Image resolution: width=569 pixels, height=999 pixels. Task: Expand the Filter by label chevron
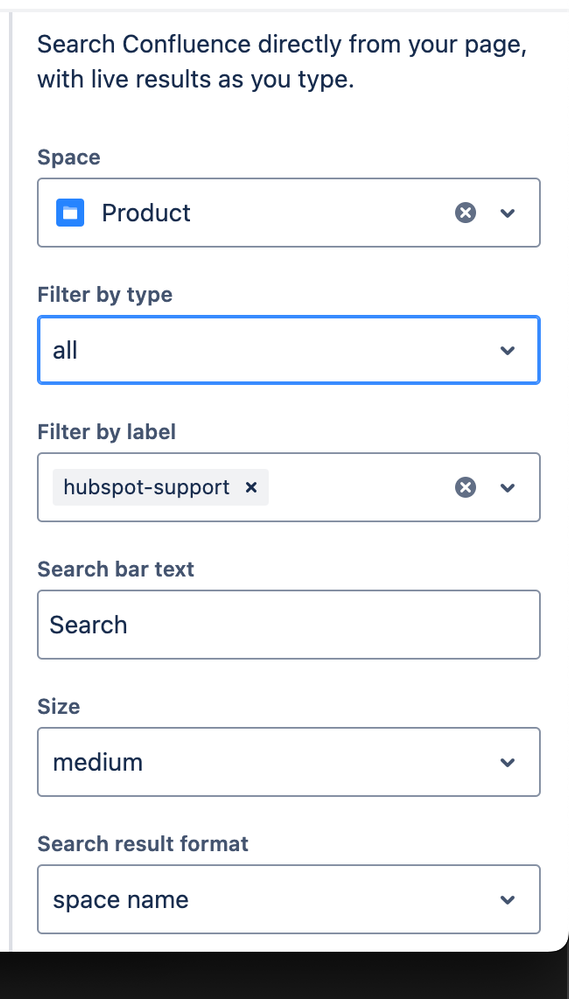[x=507, y=487]
